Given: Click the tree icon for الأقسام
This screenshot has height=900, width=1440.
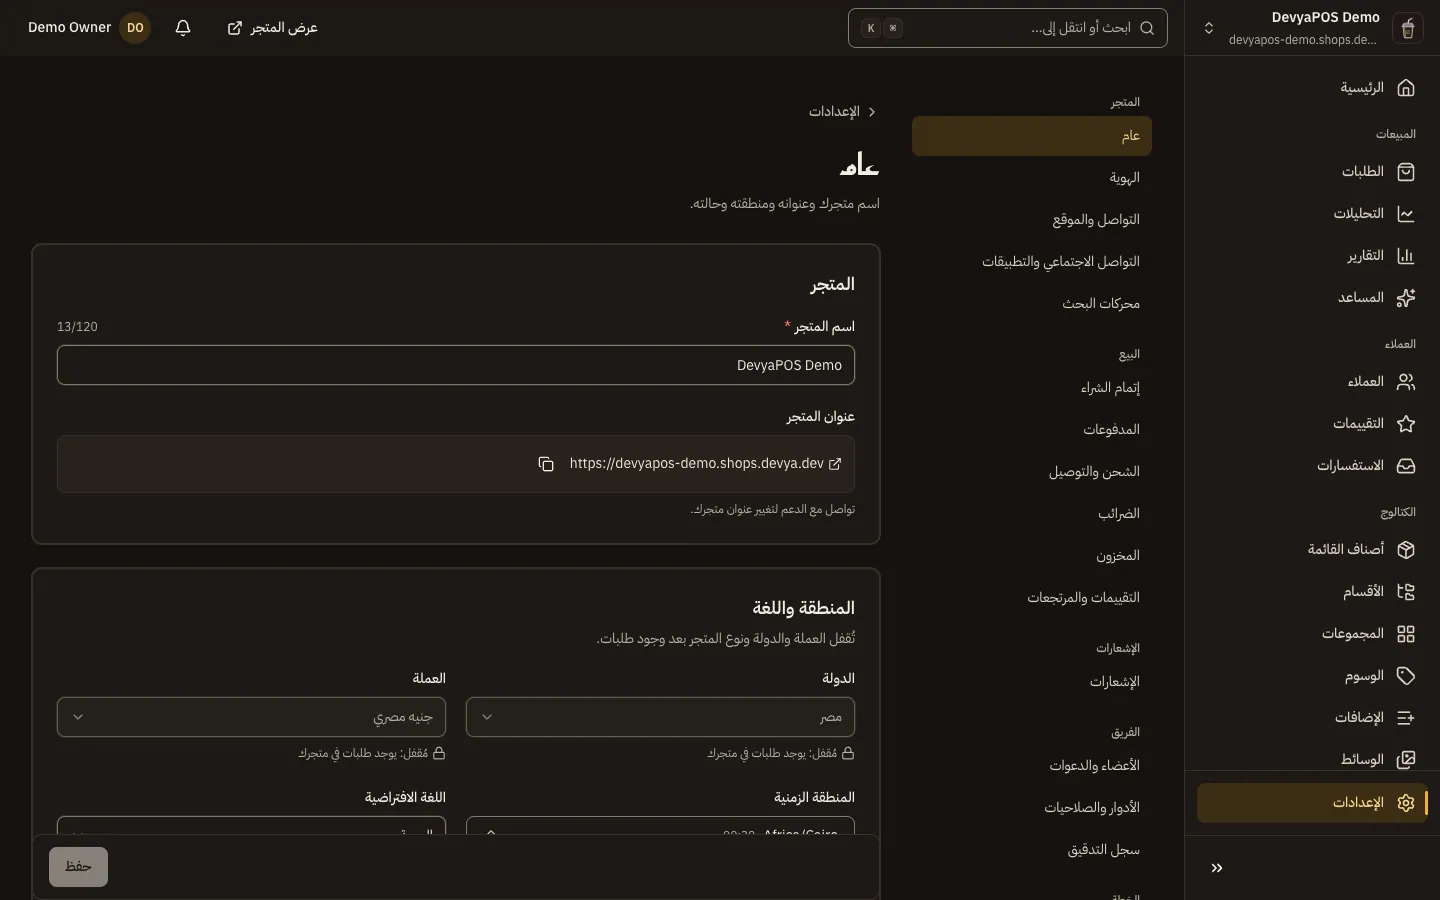Looking at the screenshot, I should 1406,592.
